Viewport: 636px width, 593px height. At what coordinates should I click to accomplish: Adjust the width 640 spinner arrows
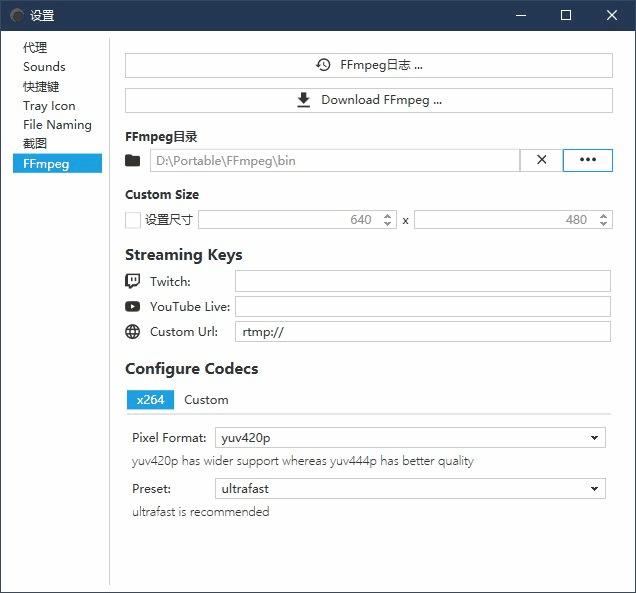(x=388, y=220)
